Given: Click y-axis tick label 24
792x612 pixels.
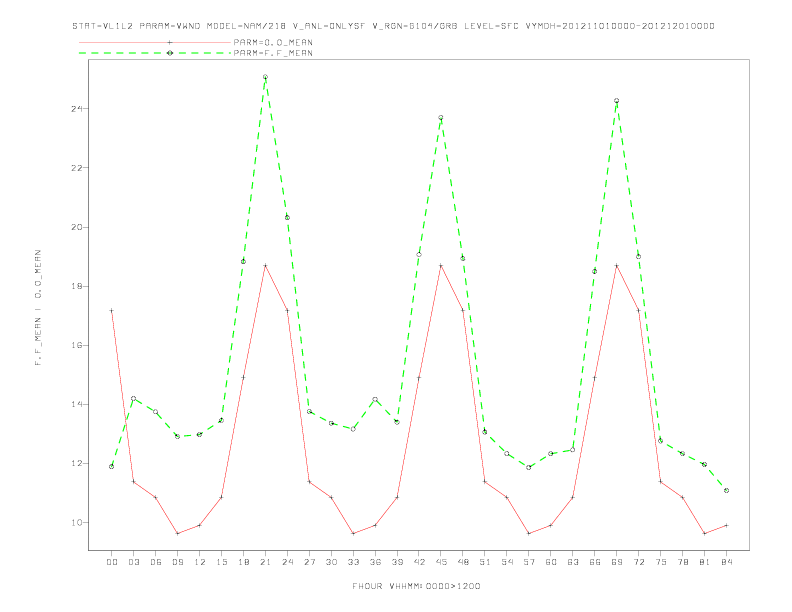Looking at the screenshot, I should click(x=77, y=109).
